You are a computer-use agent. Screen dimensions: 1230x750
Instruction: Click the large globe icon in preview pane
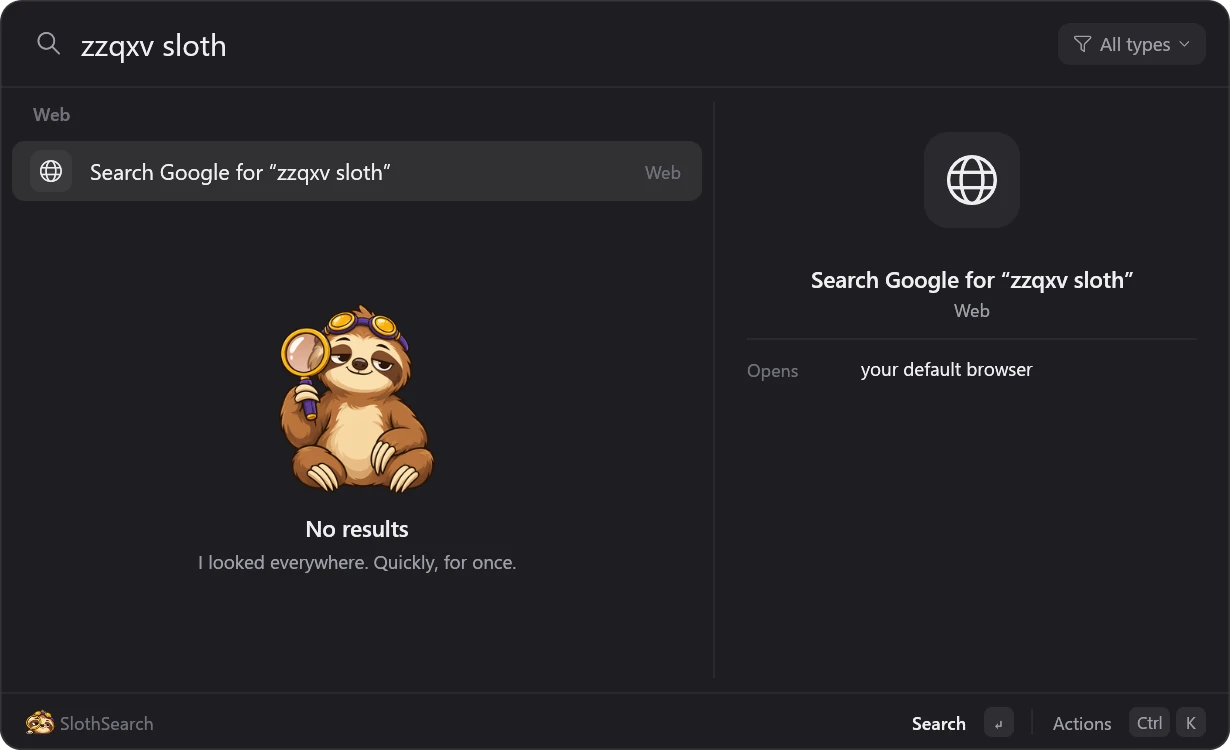[x=972, y=180]
